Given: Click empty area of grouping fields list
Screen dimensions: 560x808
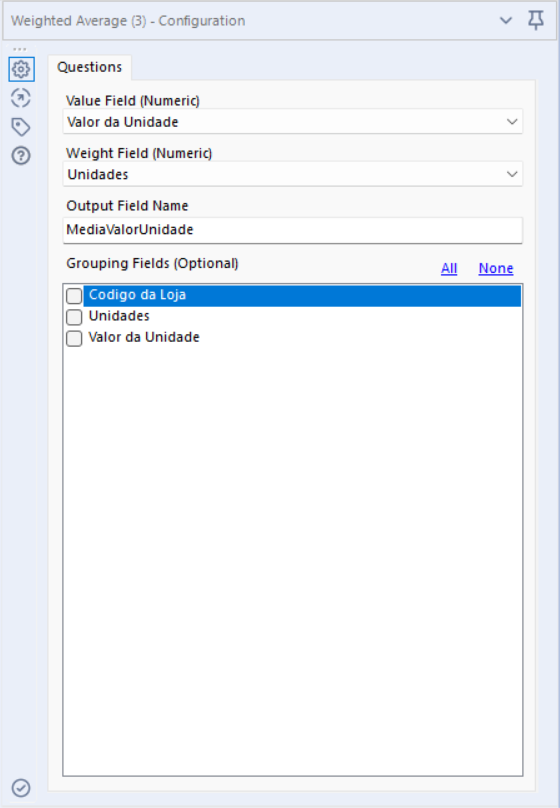Looking at the screenshot, I should 293,562.
